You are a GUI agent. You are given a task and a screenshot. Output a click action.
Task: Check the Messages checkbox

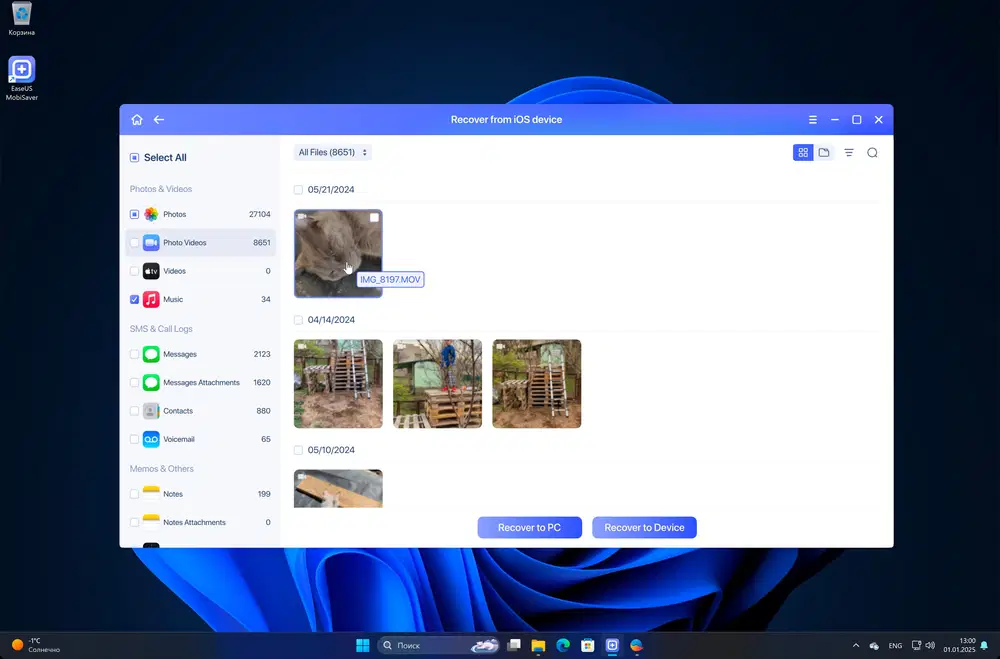tap(135, 354)
